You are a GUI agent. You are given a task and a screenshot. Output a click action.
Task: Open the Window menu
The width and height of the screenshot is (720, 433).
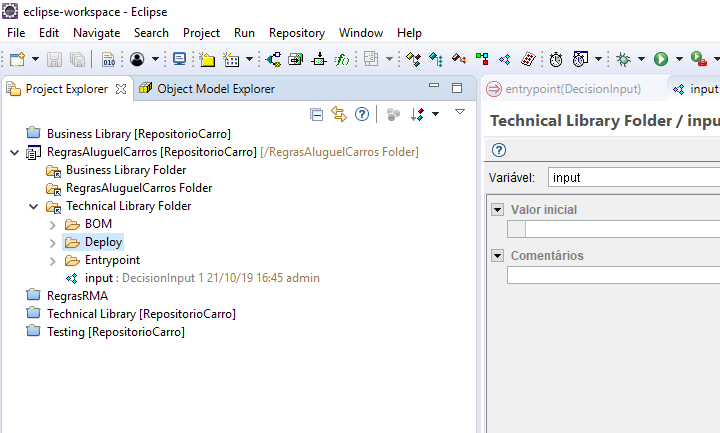pos(361,33)
